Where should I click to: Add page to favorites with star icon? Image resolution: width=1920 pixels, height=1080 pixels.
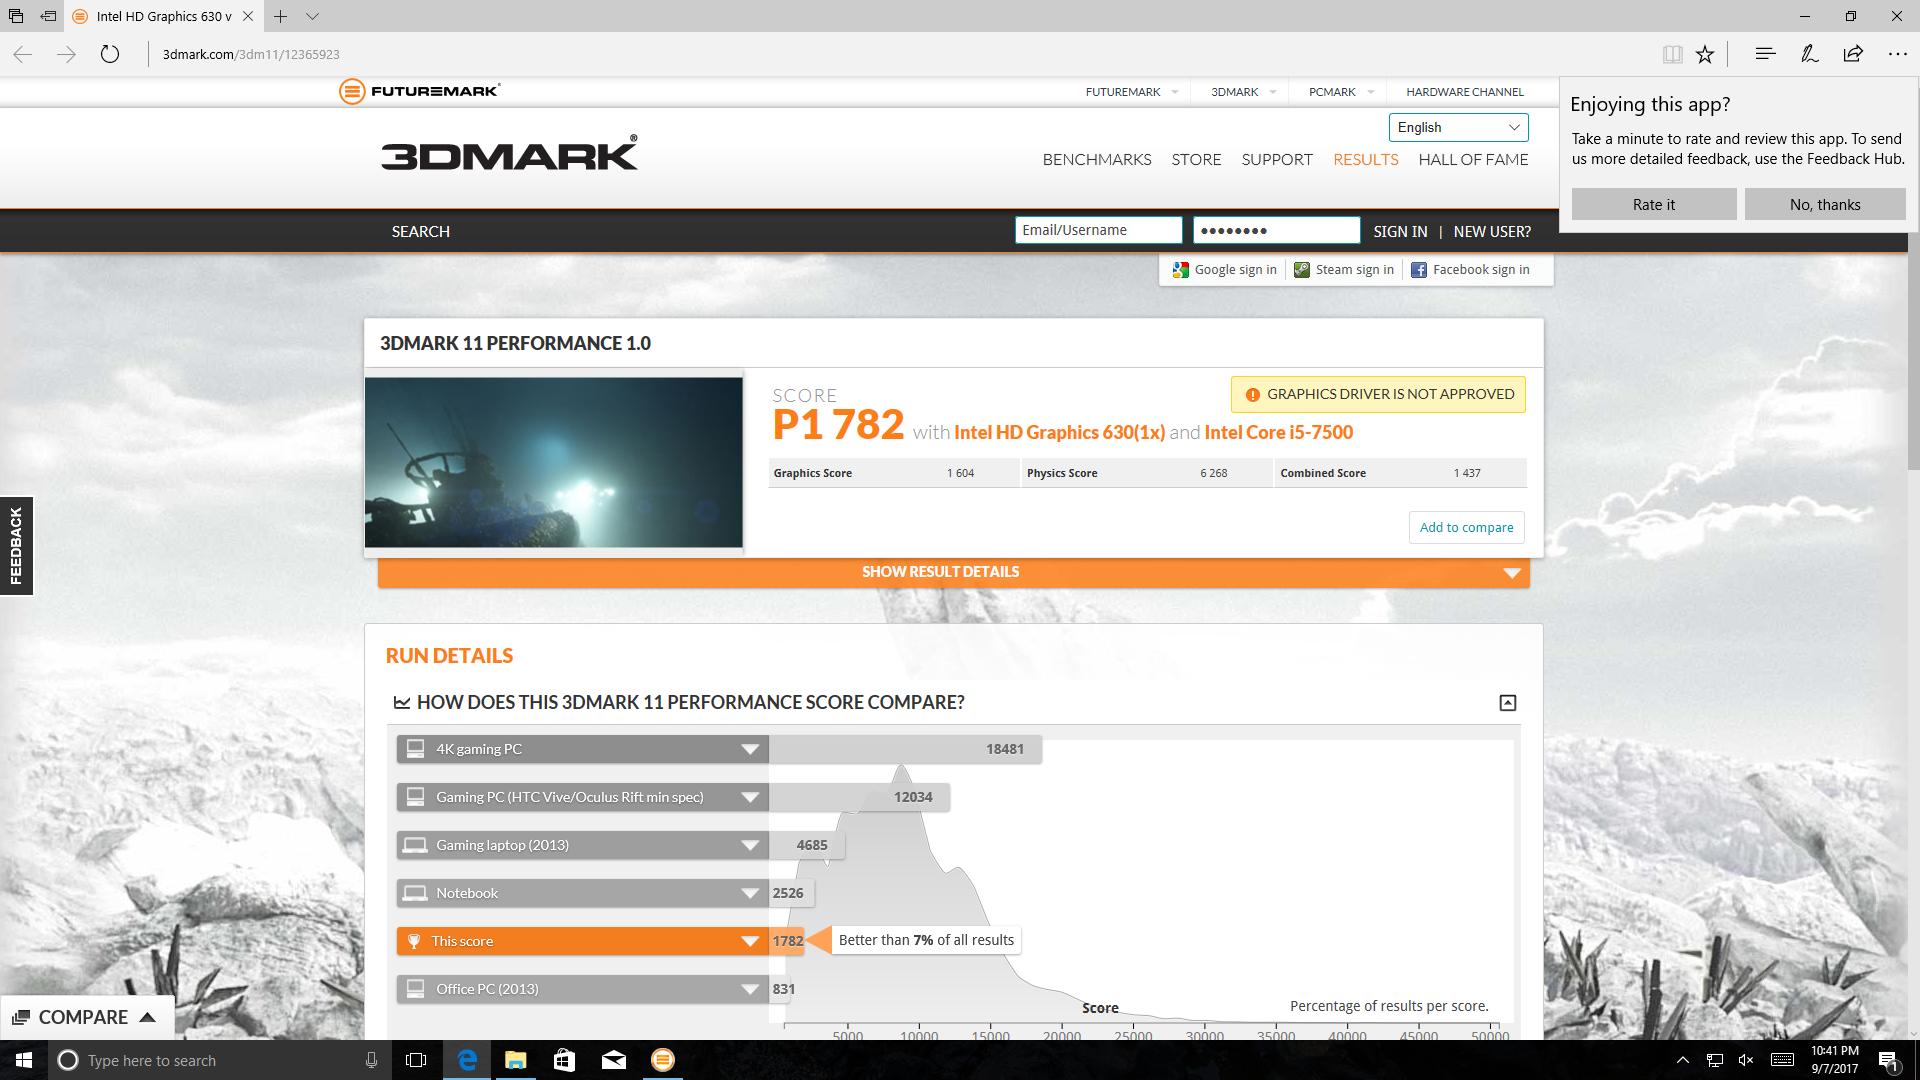point(1705,54)
